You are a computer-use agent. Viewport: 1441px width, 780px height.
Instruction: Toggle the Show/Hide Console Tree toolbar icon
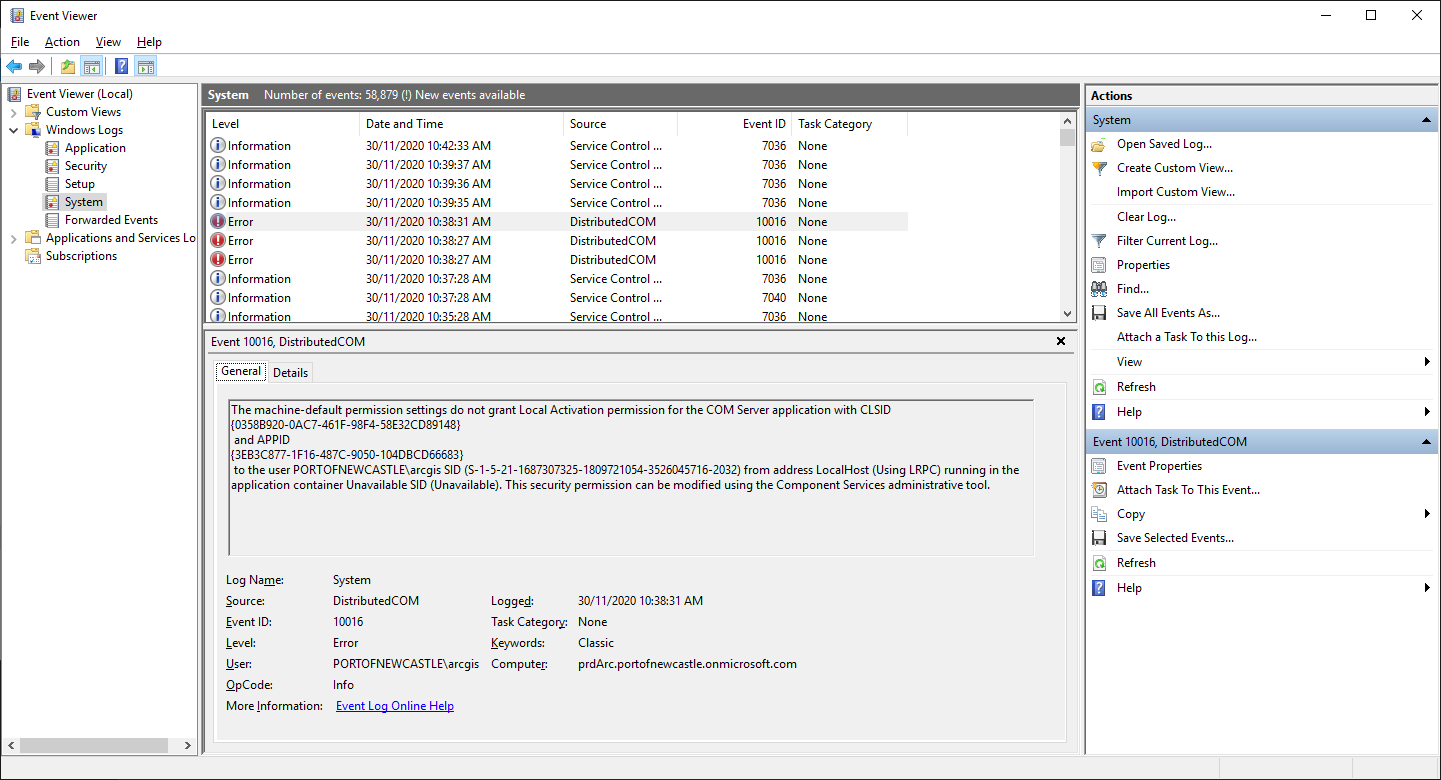click(x=91, y=66)
